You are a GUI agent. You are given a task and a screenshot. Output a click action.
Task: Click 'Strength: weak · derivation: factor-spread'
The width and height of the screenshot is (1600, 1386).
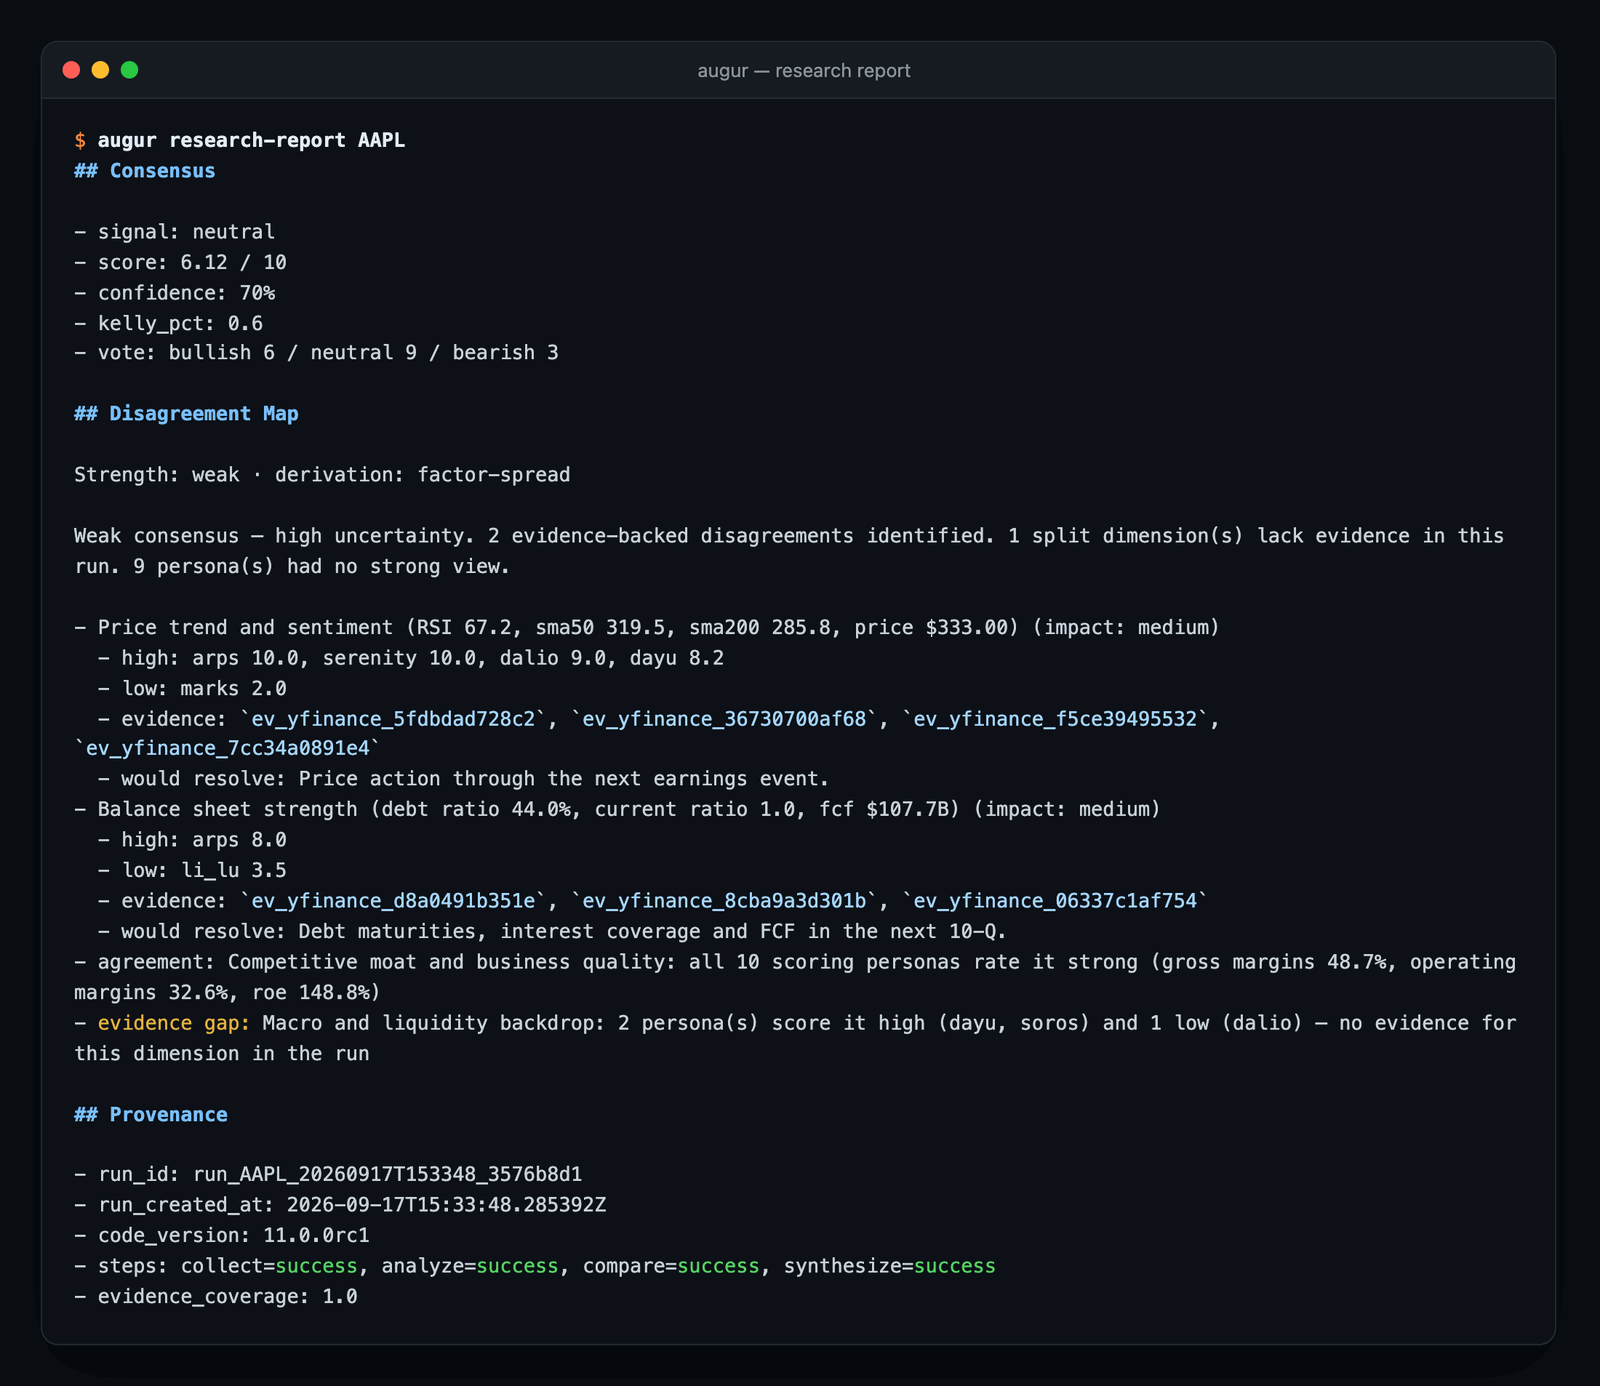(322, 475)
